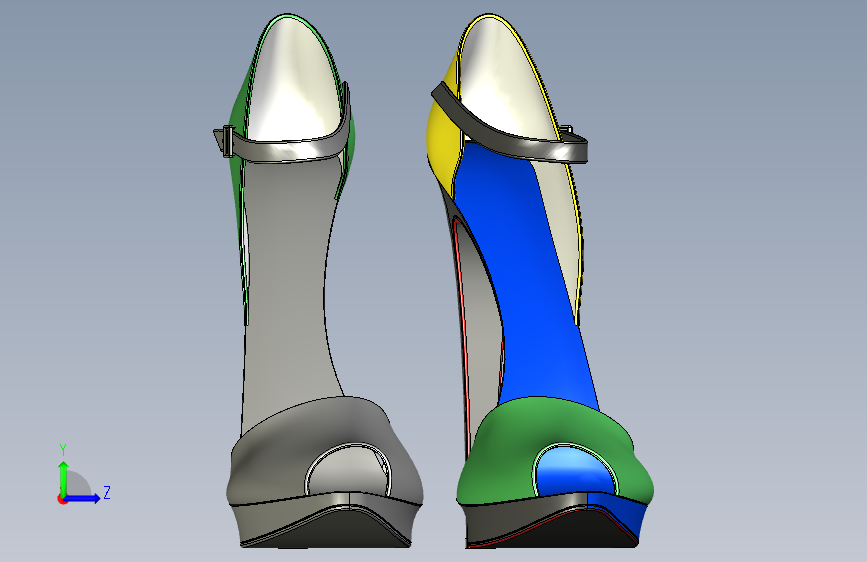Select the gray toe upper of left shoe
Viewport: 867px width, 562px height.
coord(276,459)
